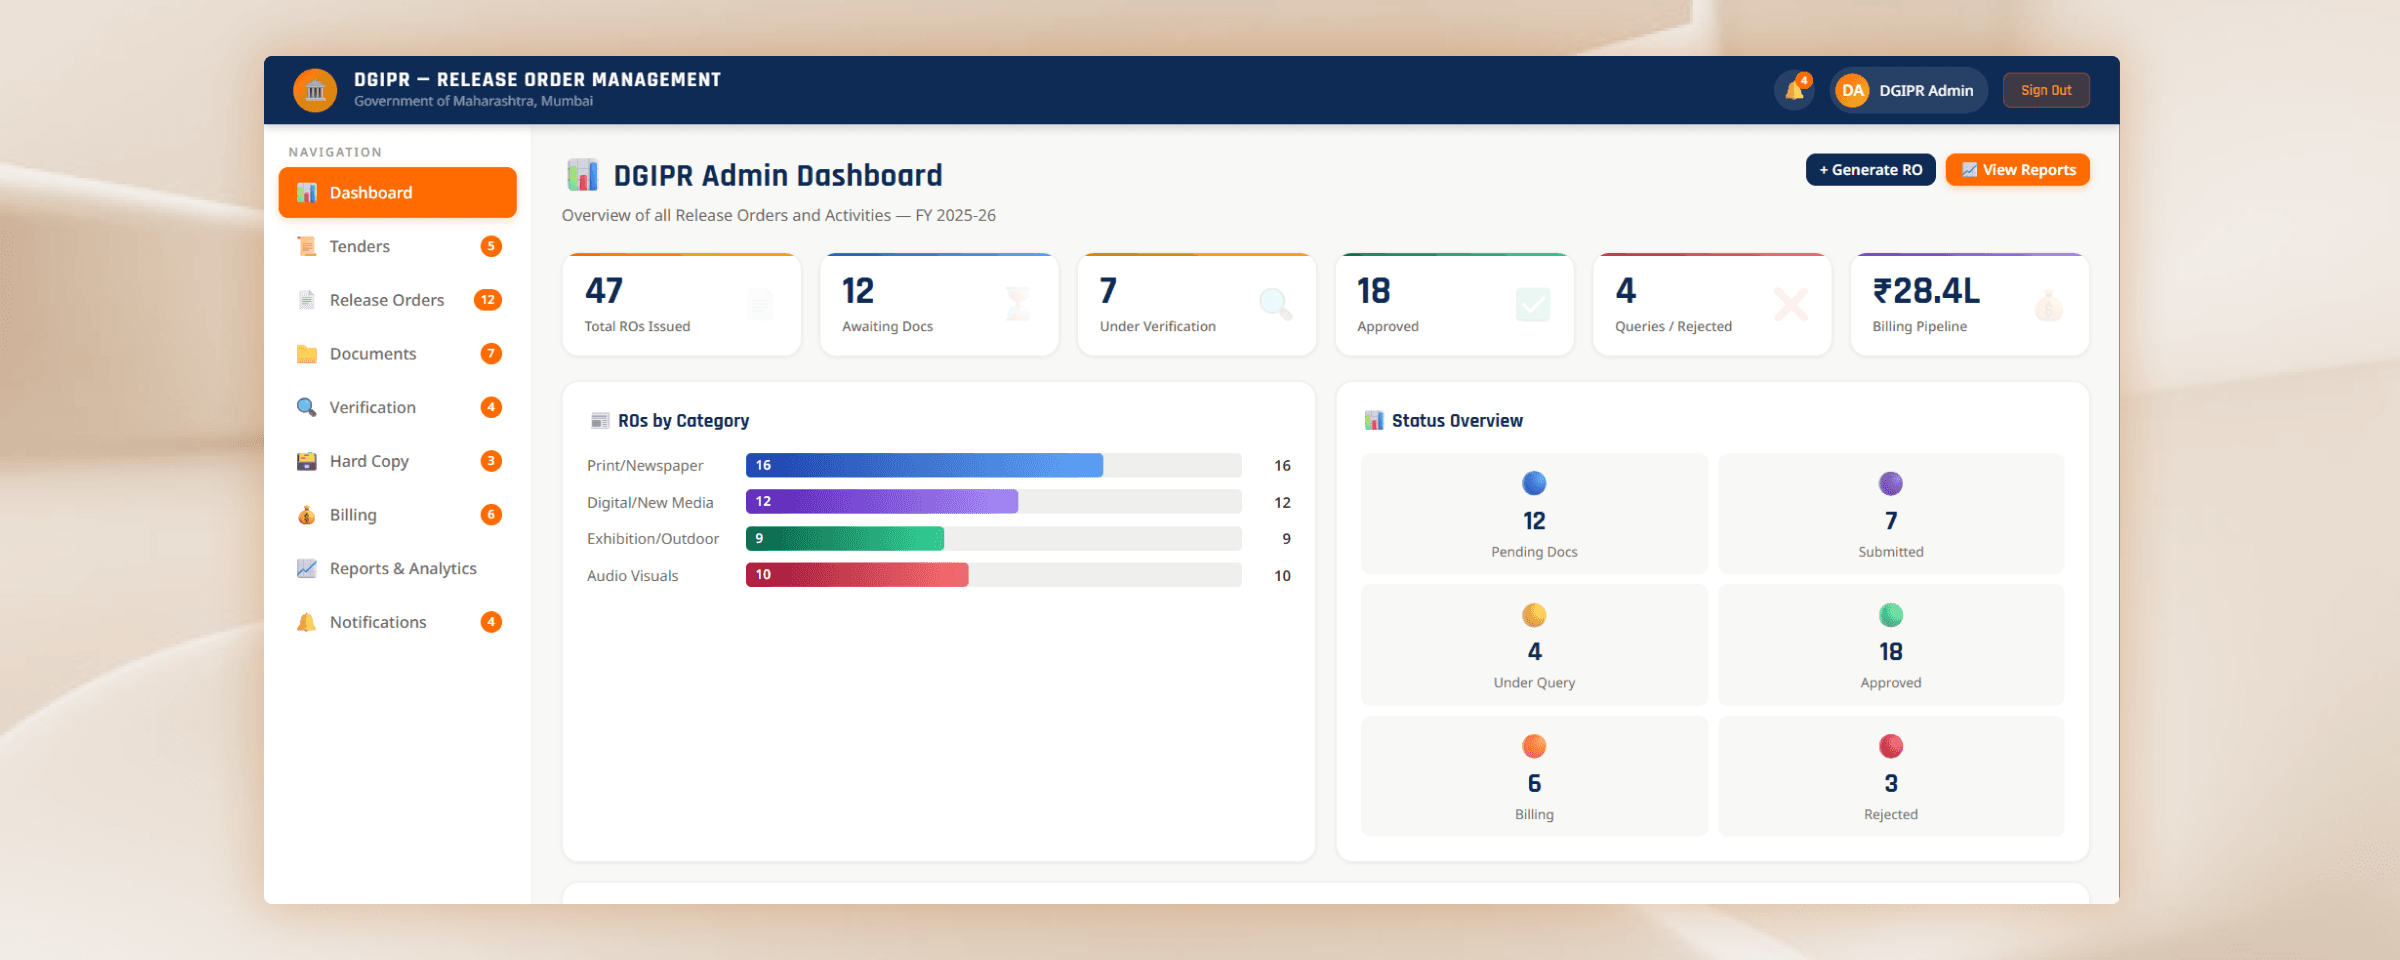The width and height of the screenshot is (2400, 960).
Task: Click the "Print/Newspaper" category label
Action: 645,466
